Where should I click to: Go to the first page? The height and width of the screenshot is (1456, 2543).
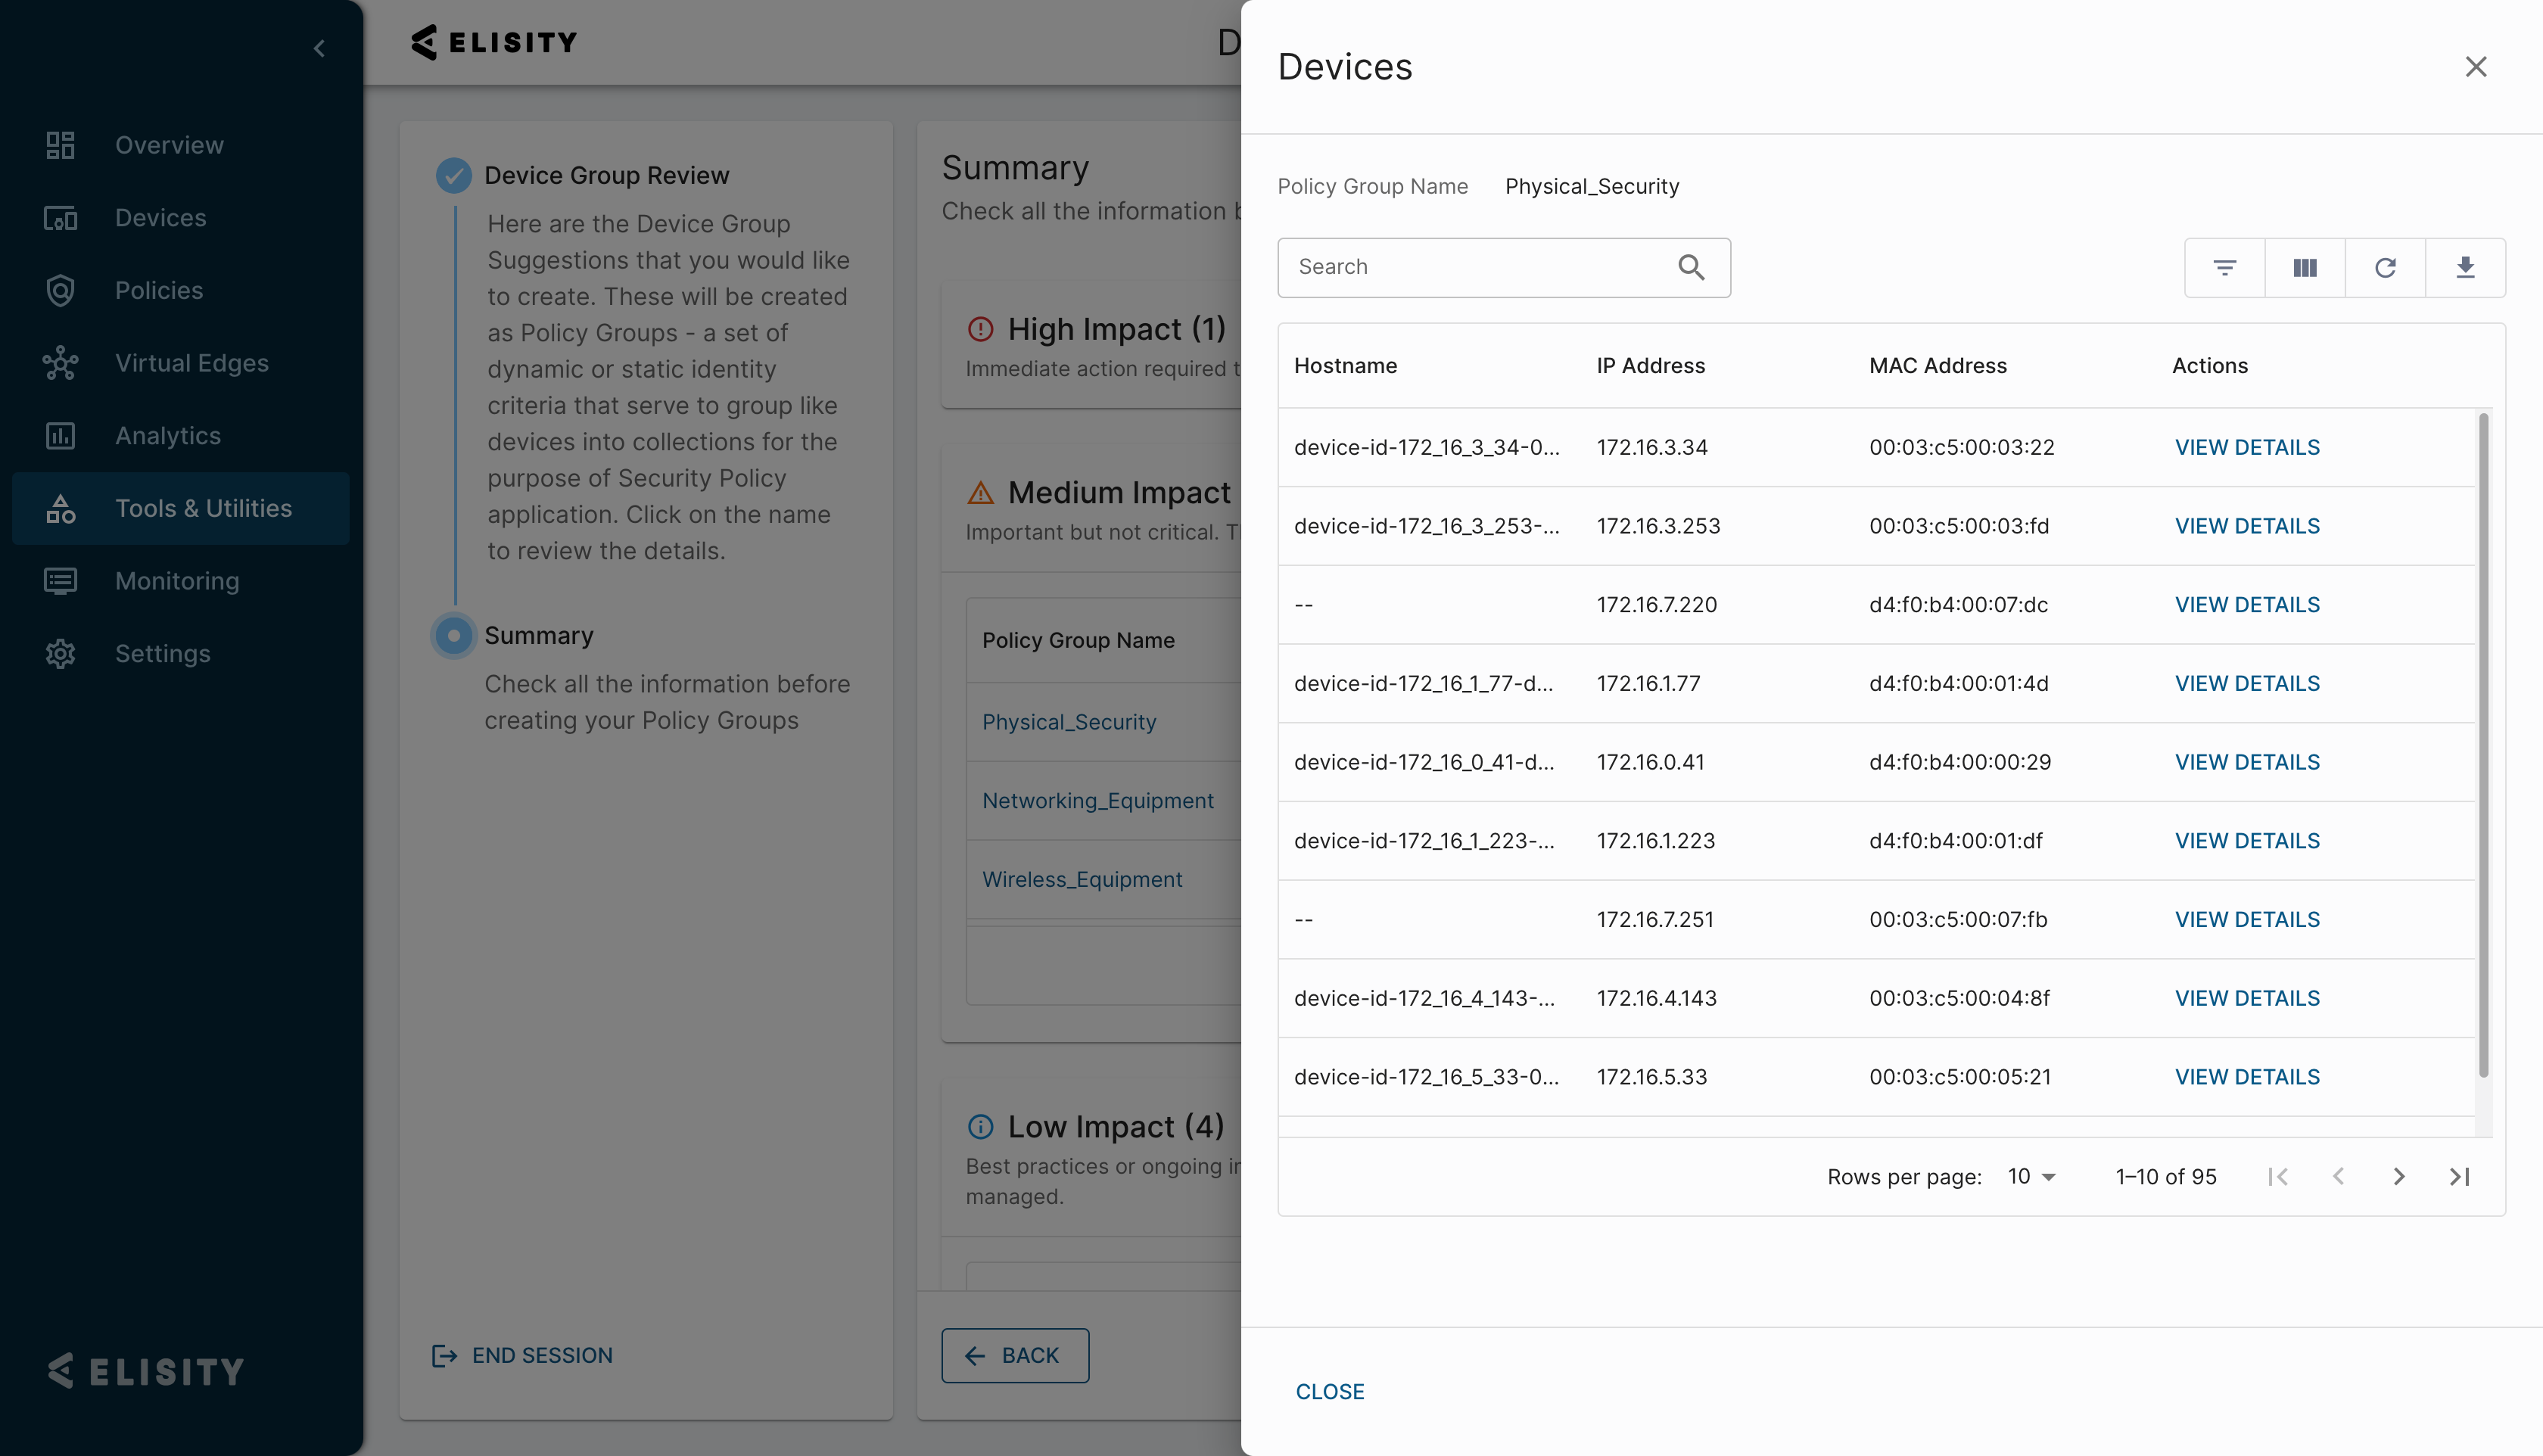2278,1177
